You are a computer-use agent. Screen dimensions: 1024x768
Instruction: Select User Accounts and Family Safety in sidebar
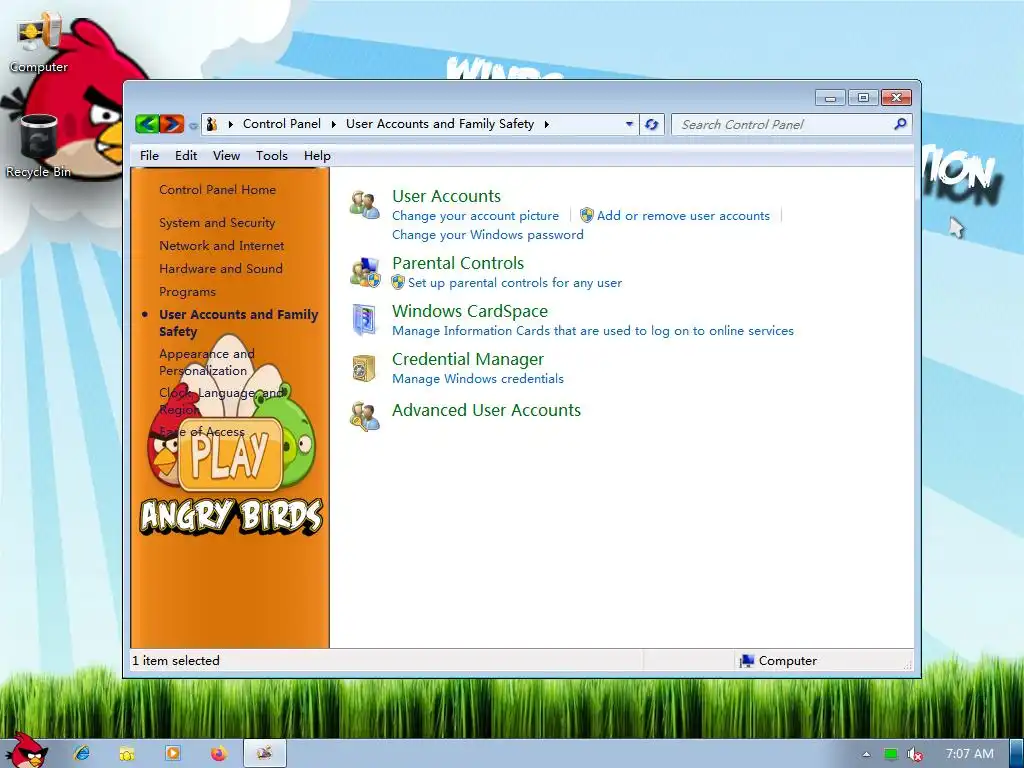(x=238, y=323)
